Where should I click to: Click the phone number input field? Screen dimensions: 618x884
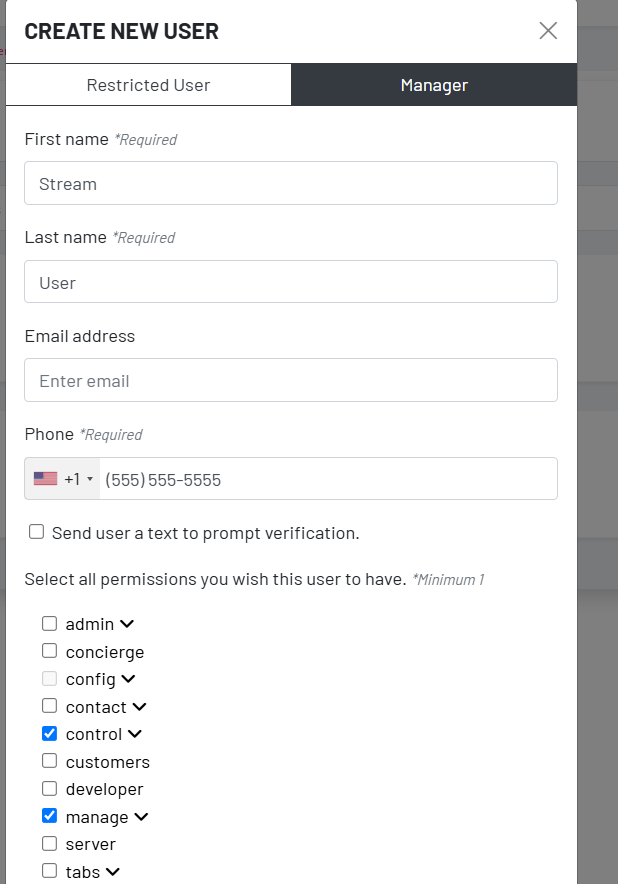pos(330,478)
